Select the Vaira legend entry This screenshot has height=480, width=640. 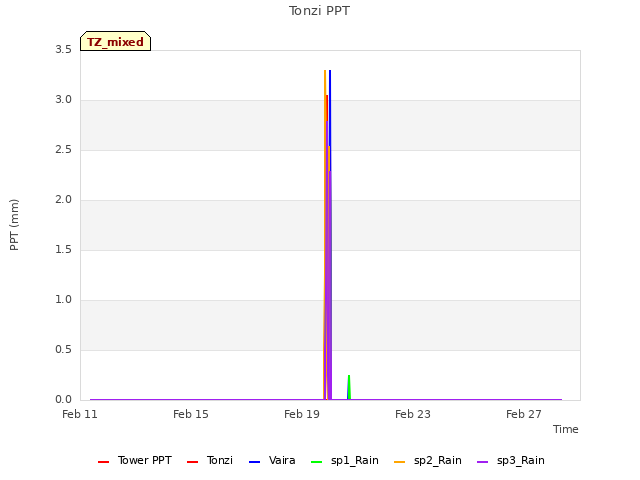pyautogui.click(x=272, y=460)
